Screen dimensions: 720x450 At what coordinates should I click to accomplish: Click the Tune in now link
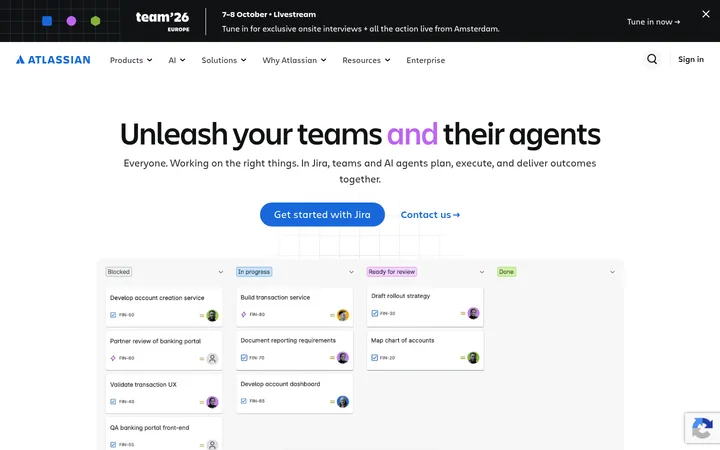coord(653,22)
